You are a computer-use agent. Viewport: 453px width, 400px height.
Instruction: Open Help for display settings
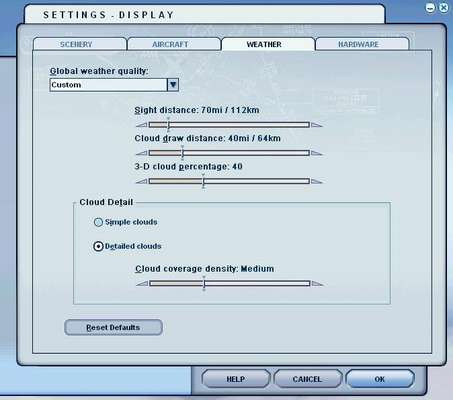[236, 379]
